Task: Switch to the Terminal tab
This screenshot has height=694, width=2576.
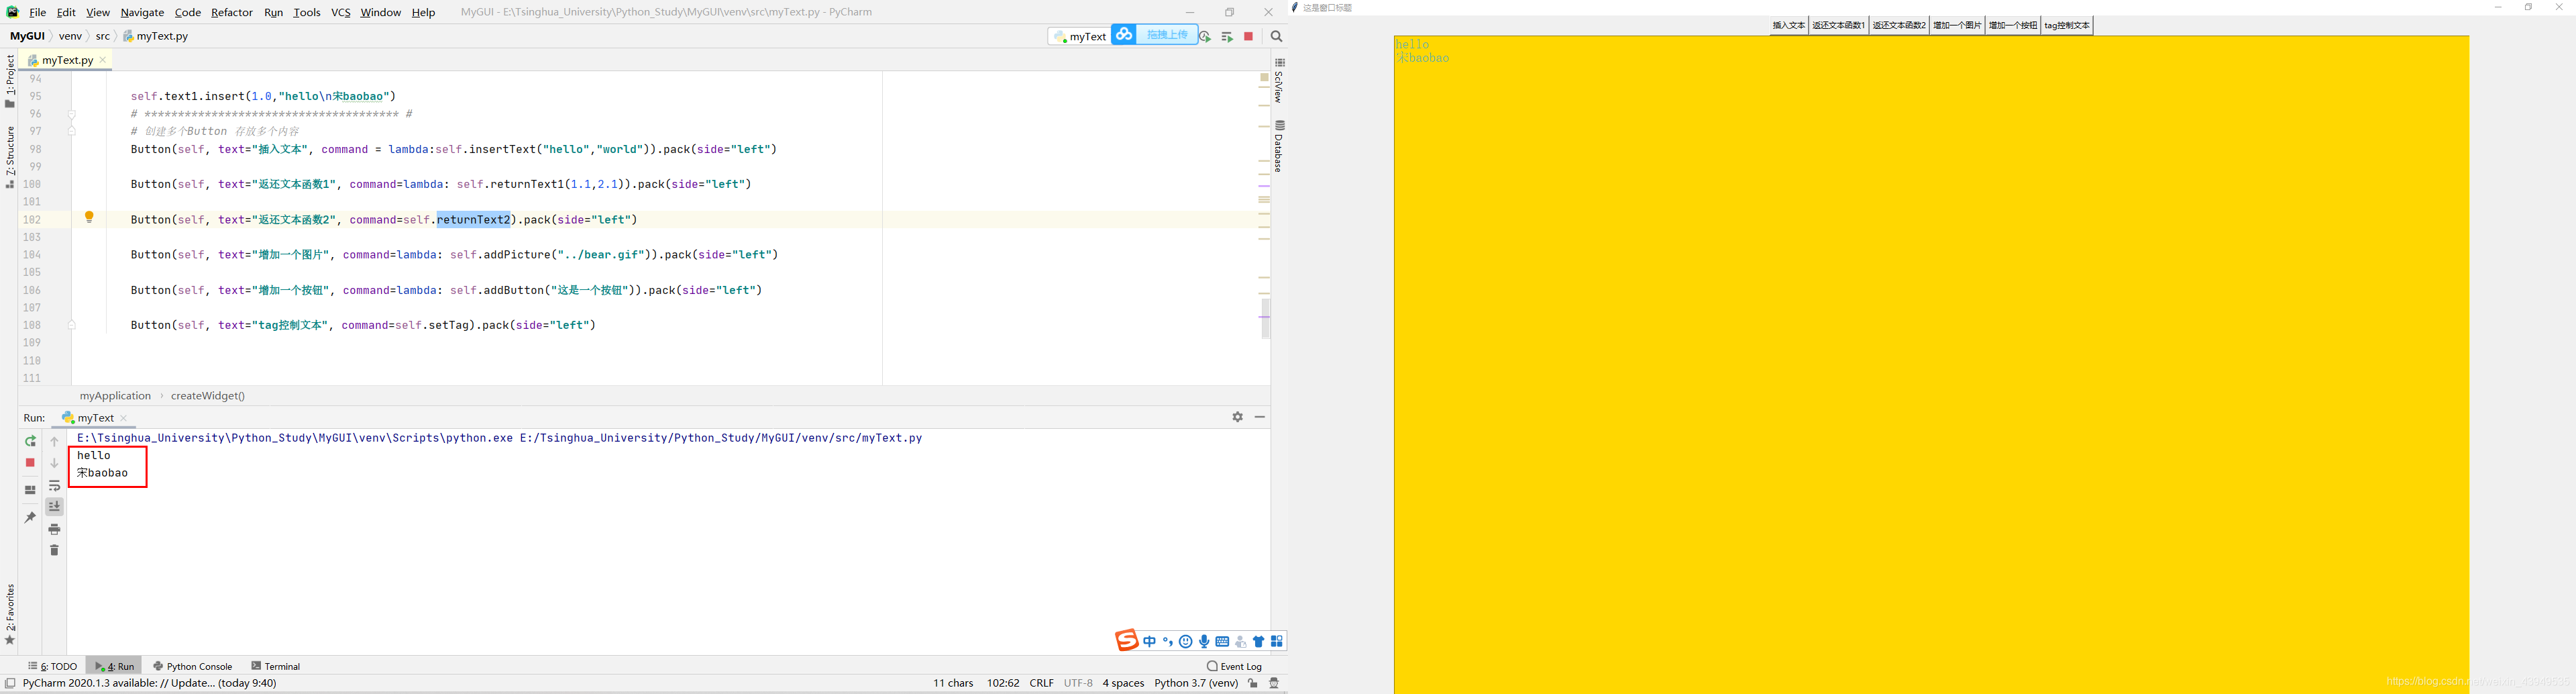Action: pyautogui.click(x=276, y=666)
